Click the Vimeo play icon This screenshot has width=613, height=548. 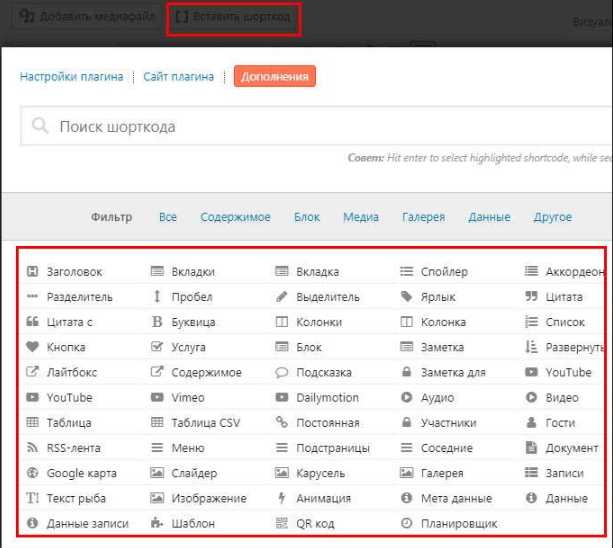(x=157, y=397)
